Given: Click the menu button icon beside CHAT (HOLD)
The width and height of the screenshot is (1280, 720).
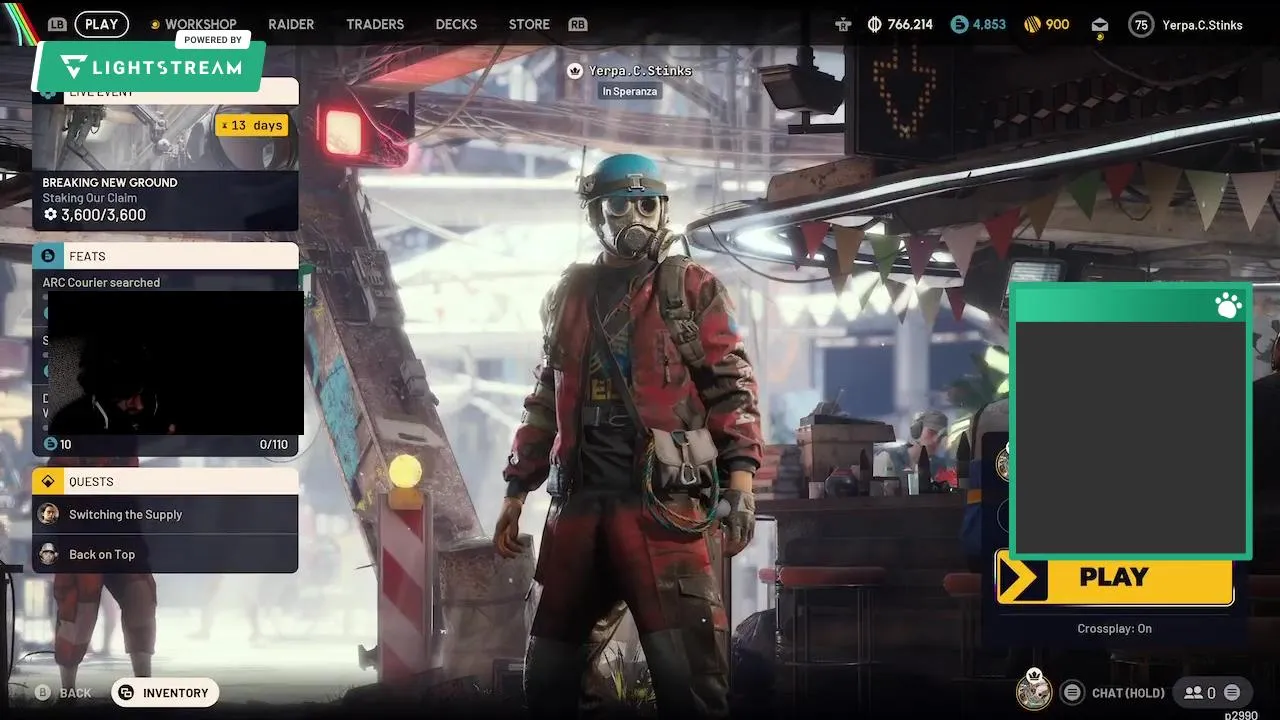Looking at the screenshot, I should point(1072,692).
